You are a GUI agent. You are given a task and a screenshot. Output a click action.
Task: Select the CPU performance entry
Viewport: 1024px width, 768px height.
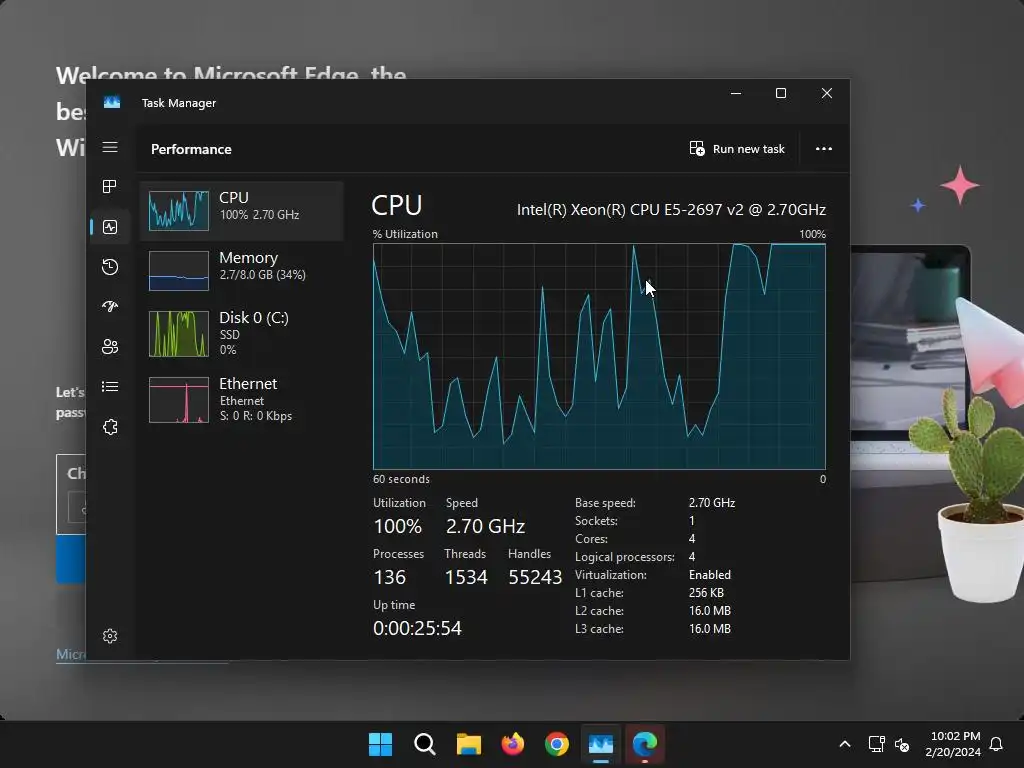click(242, 211)
